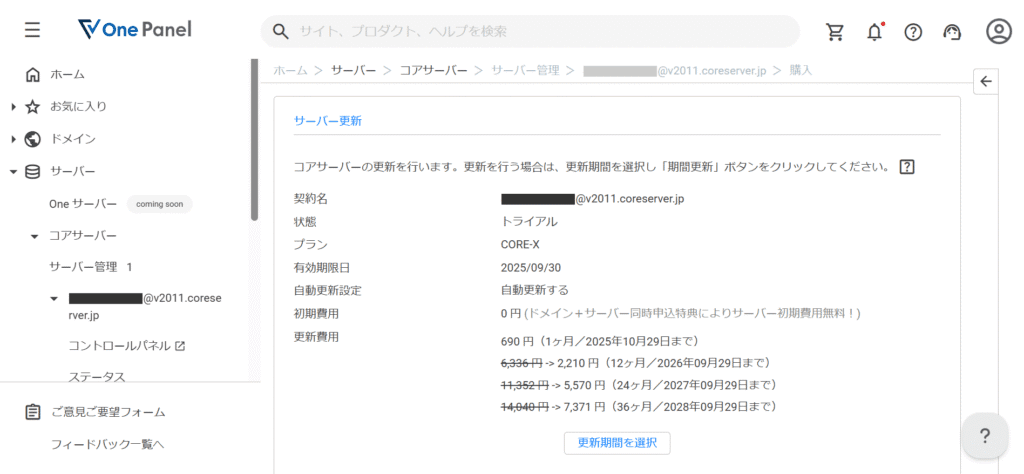1024x474 pixels.
Task: Collapse the コアサーバー submenu
Action: coord(34,236)
